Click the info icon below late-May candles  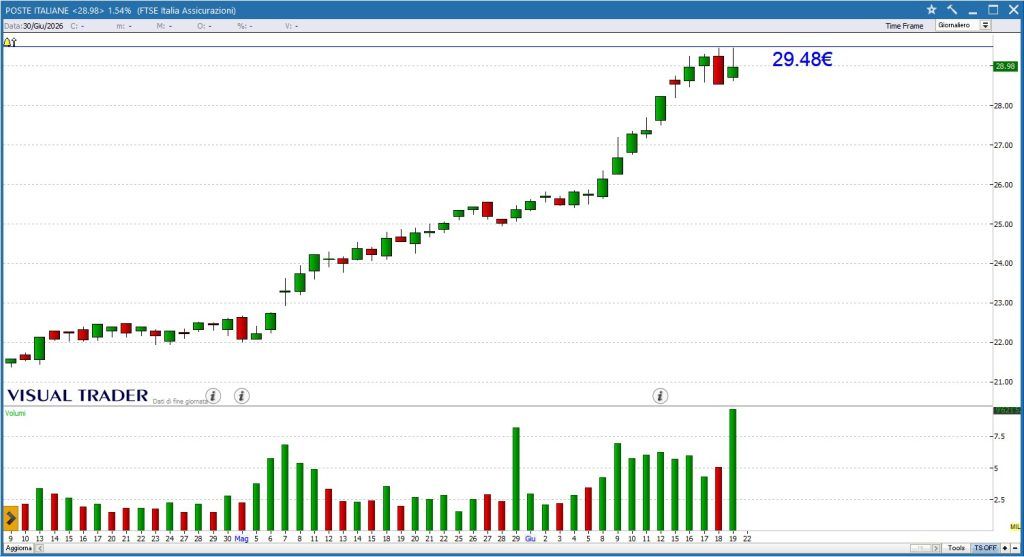(x=660, y=396)
